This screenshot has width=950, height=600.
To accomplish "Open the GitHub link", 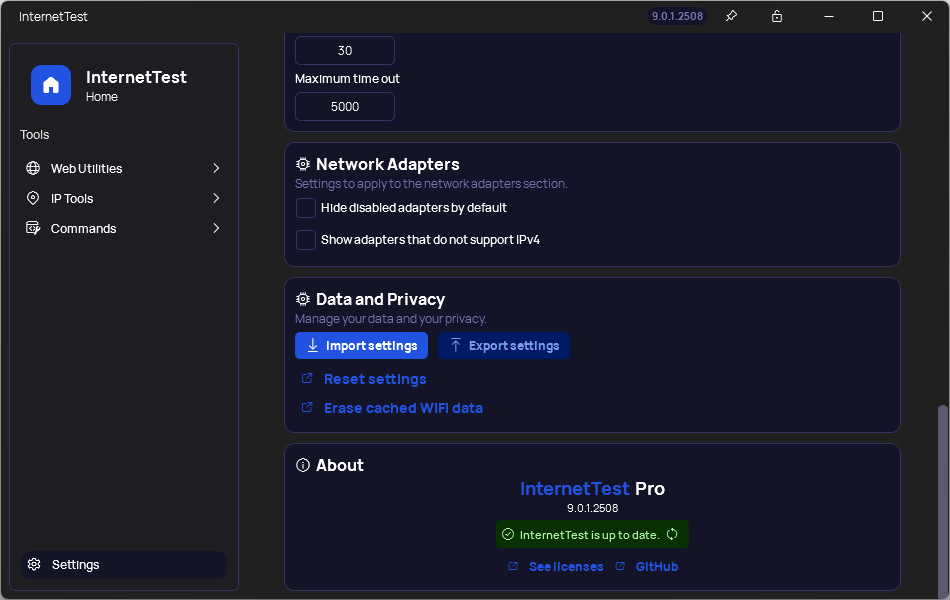I will tap(657, 567).
